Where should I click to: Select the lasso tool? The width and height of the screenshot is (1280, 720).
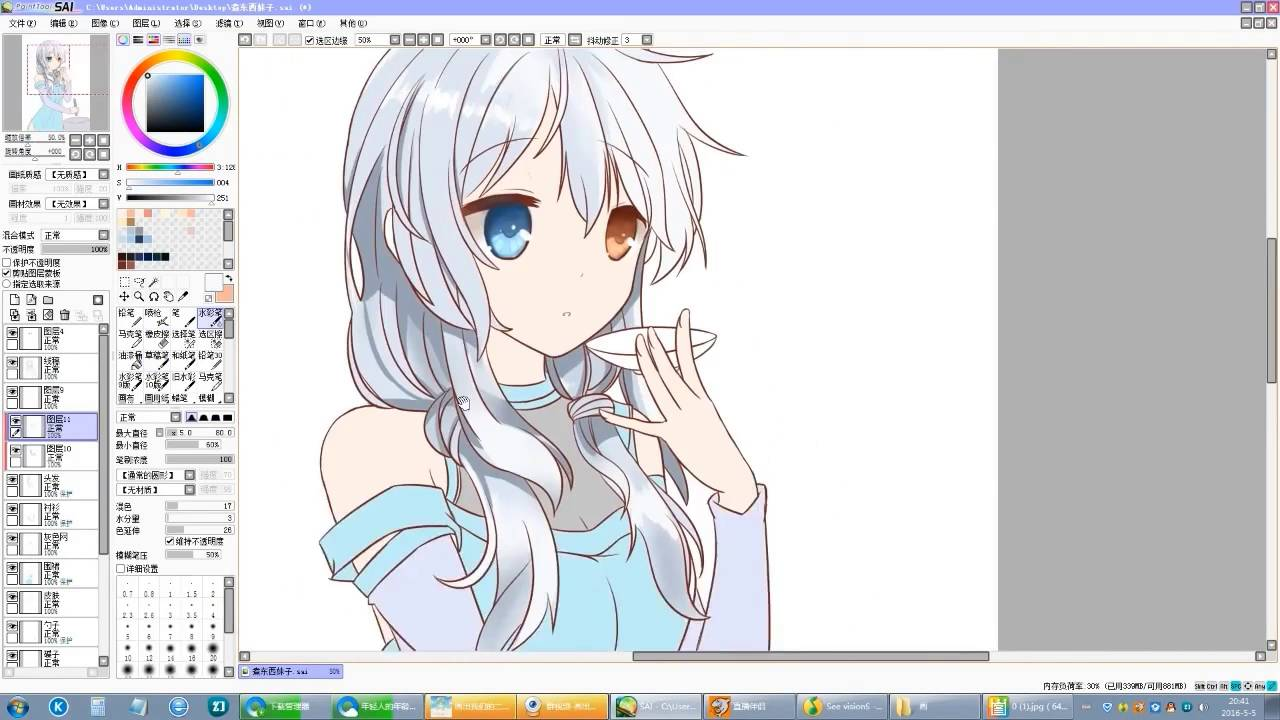coord(139,282)
